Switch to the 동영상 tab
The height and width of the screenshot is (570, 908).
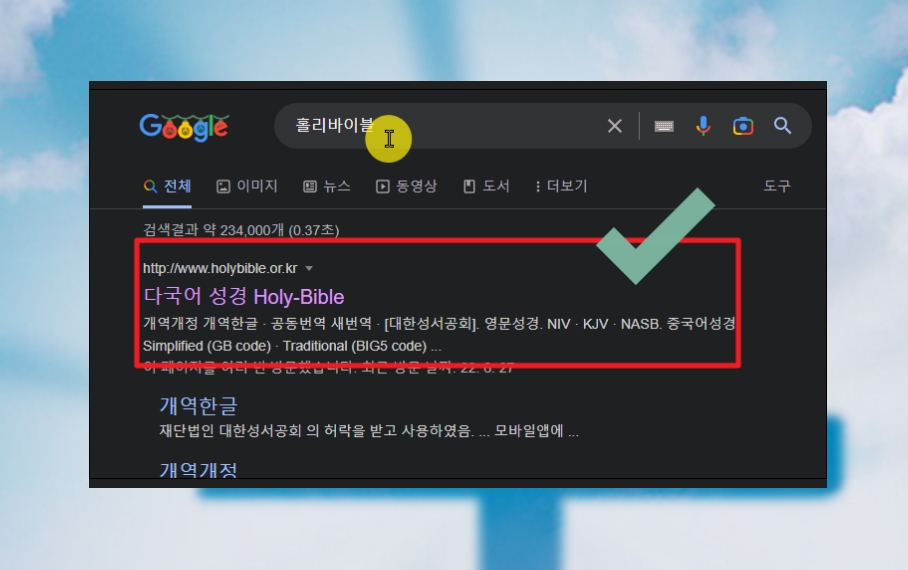[407, 186]
